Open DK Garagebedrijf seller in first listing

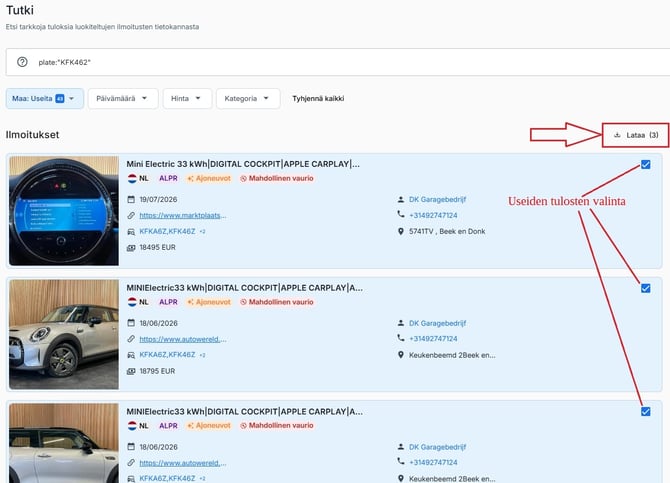tap(437, 199)
